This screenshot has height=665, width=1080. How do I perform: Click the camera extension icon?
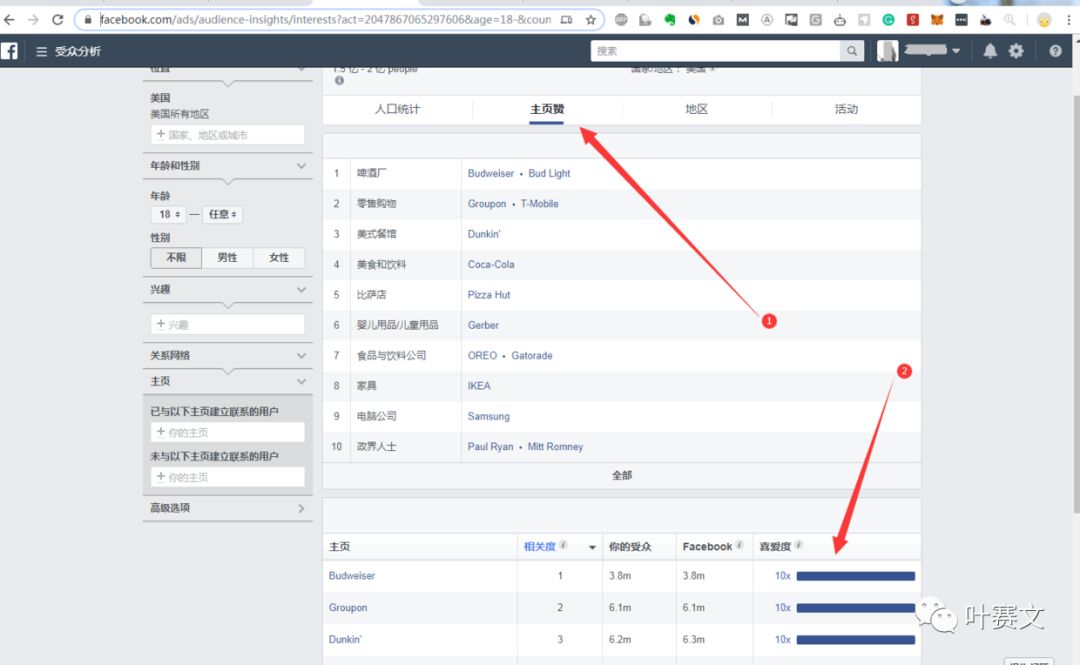(718, 20)
